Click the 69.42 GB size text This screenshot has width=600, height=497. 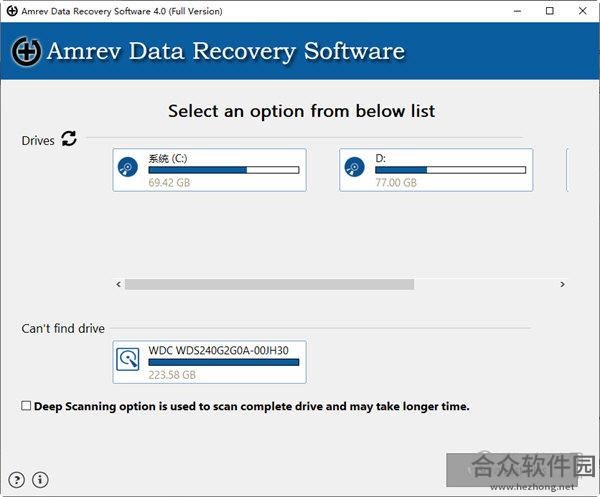[x=169, y=183]
